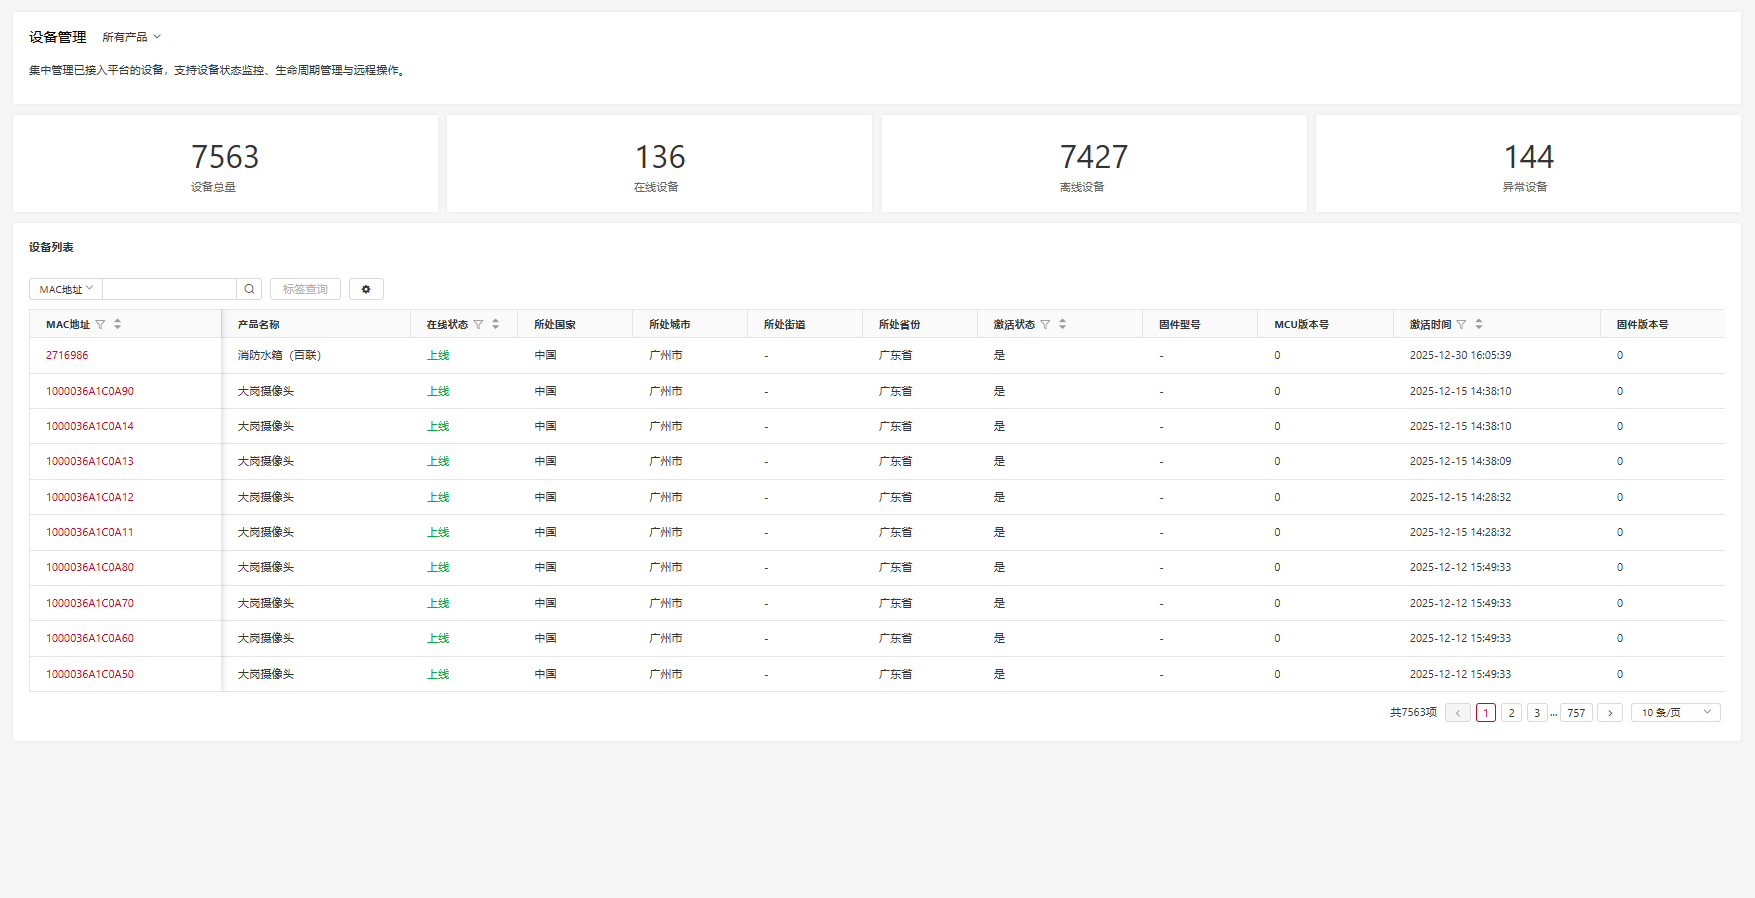
Task: Open device link 2716986
Action: click(x=67, y=355)
